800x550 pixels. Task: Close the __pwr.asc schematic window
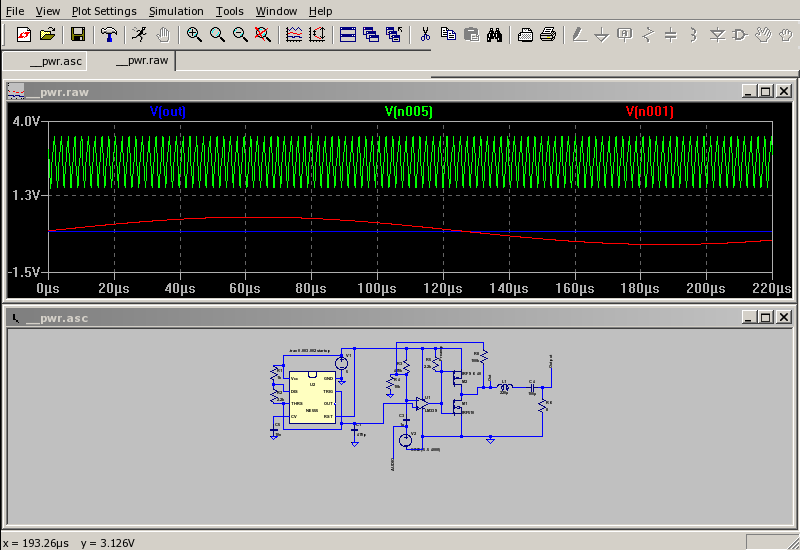point(784,317)
